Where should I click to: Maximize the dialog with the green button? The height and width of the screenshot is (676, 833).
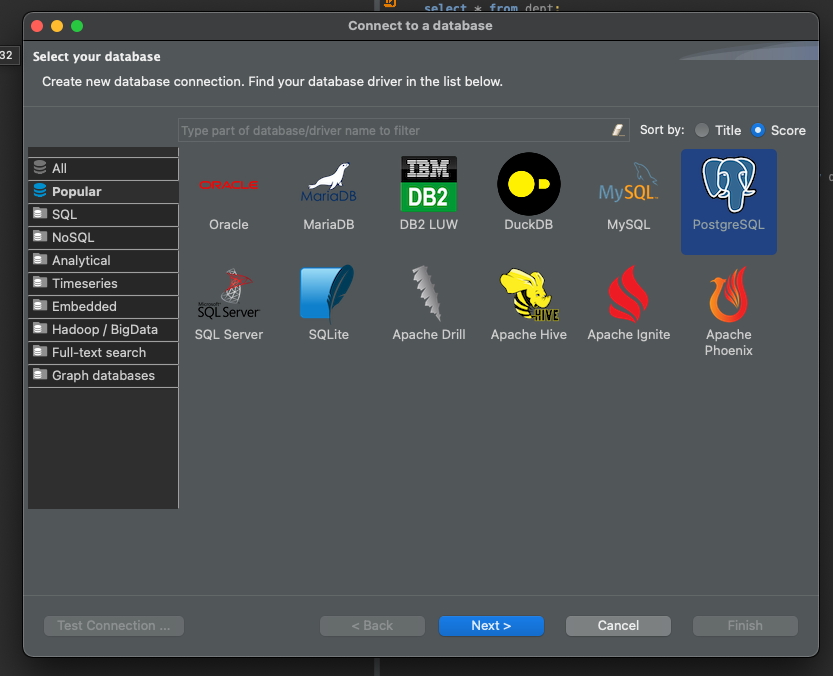77,26
